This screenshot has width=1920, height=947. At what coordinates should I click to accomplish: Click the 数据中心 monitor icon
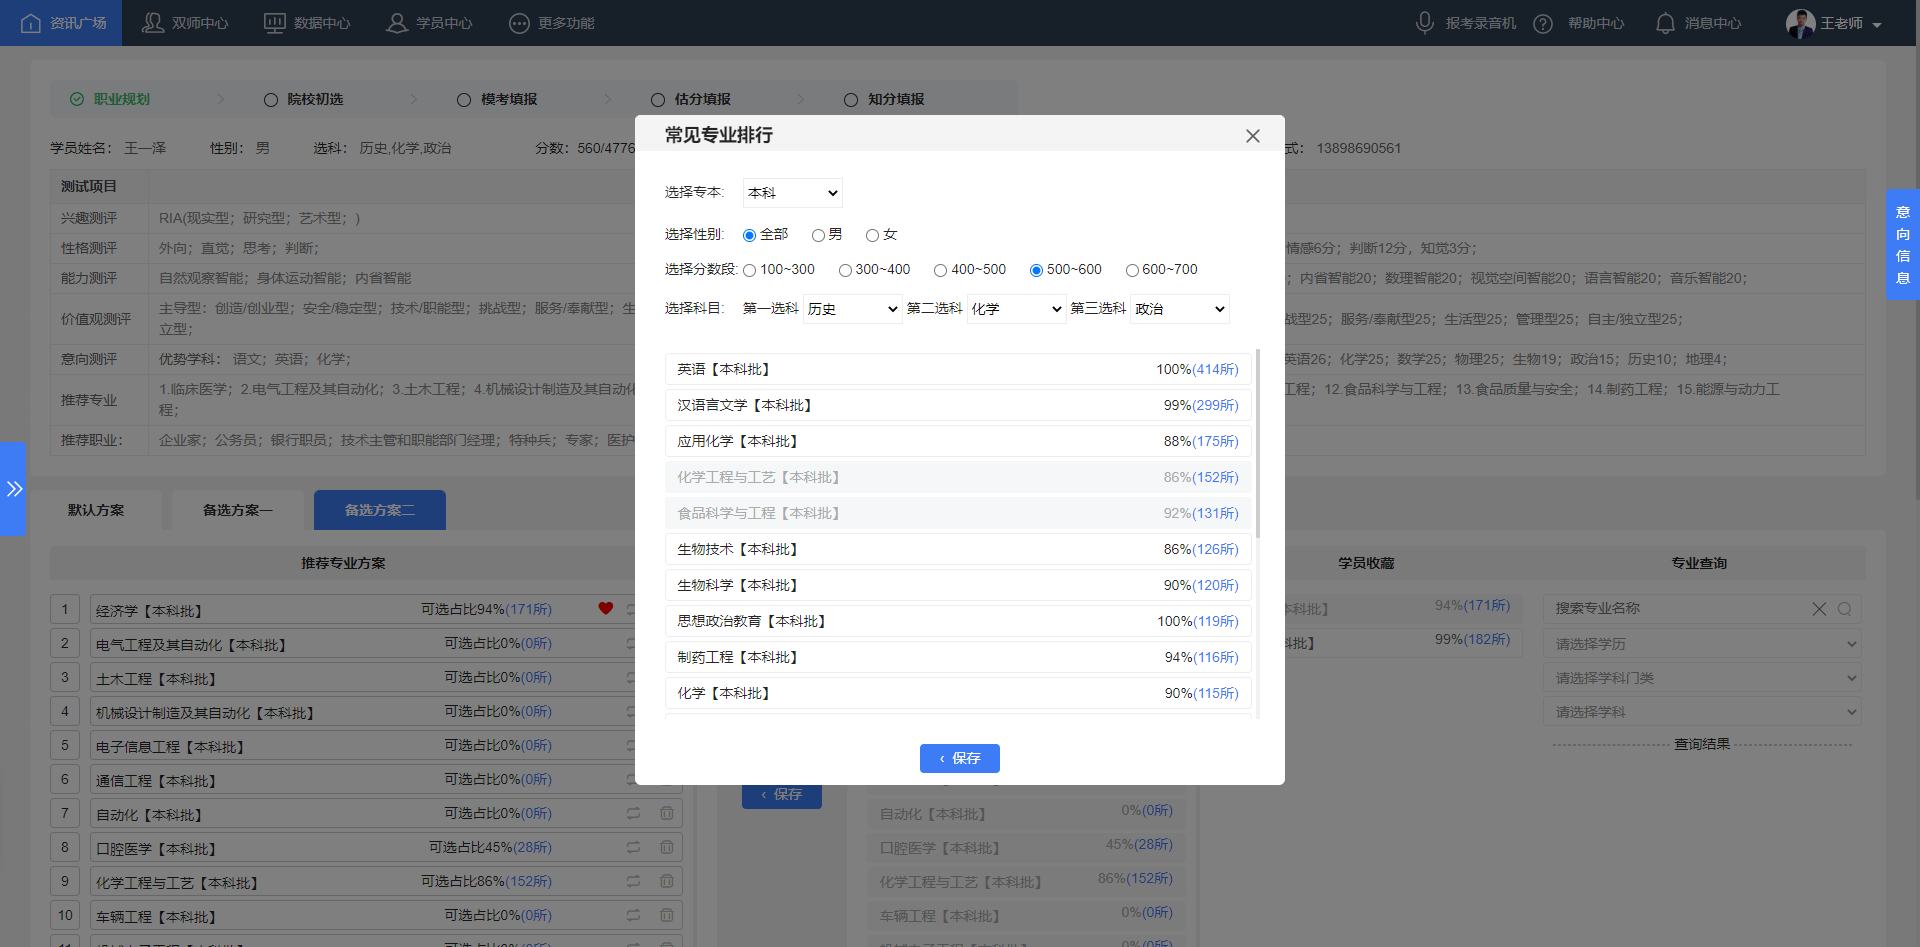tap(274, 22)
